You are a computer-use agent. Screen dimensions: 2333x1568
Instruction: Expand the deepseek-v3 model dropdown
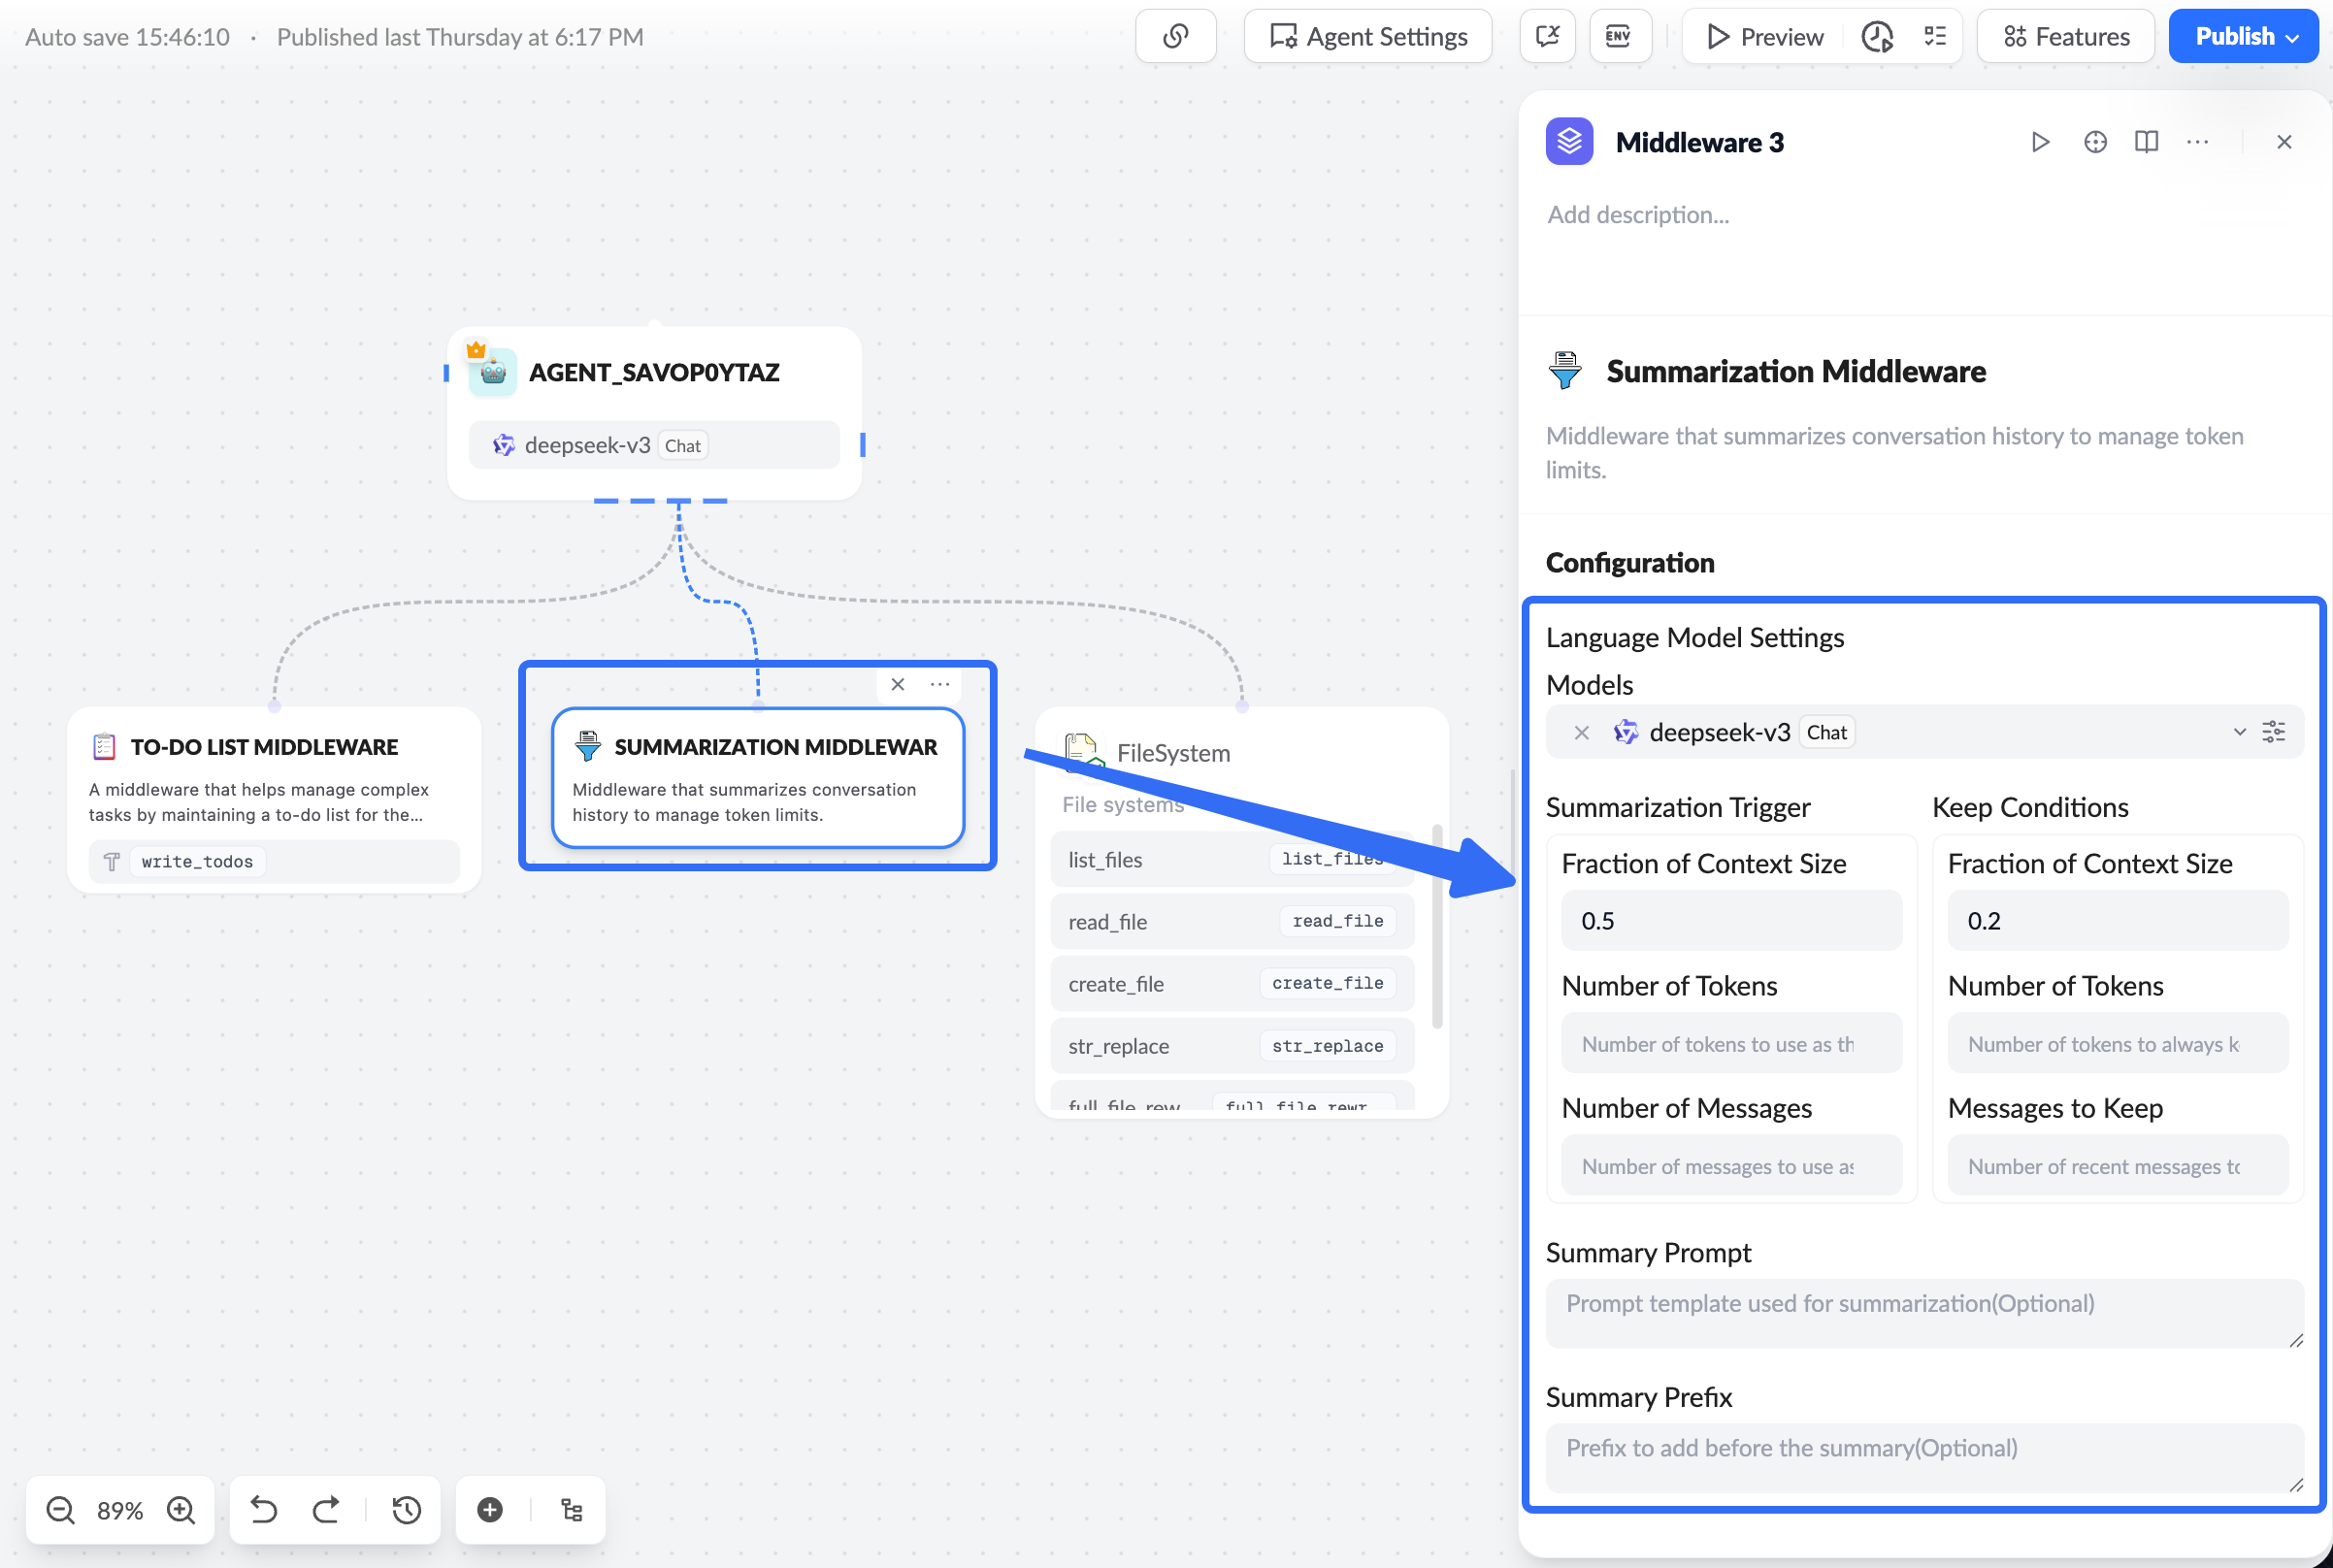coord(2239,731)
